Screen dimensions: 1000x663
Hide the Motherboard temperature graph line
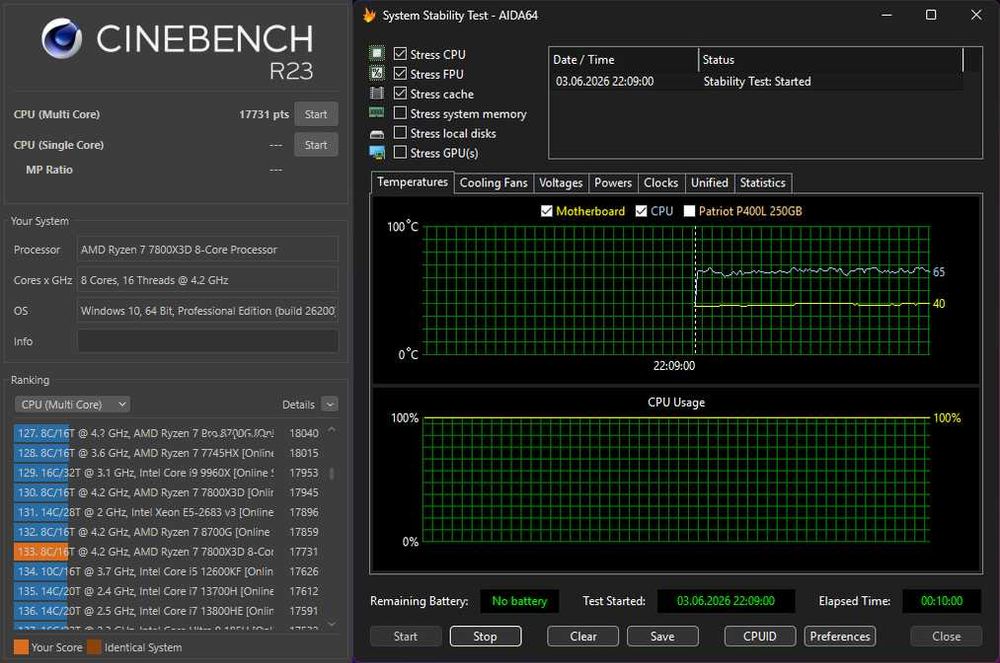[x=547, y=211]
